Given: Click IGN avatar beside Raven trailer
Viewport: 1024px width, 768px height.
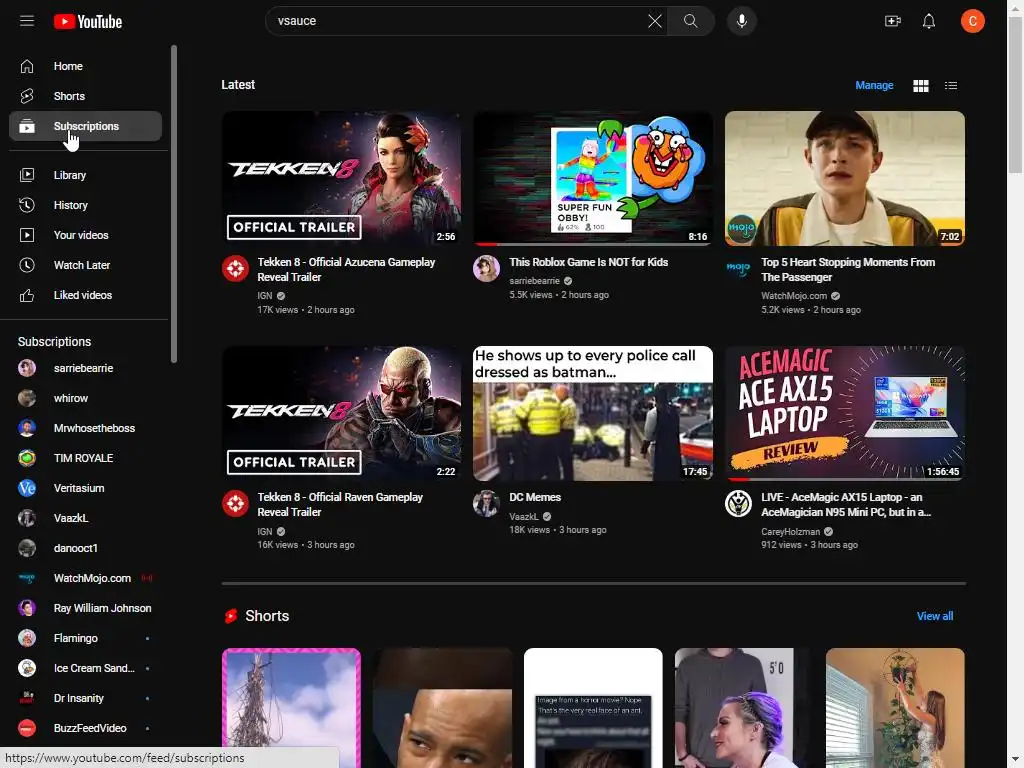Looking at the screenshot, I should (235, 504).
